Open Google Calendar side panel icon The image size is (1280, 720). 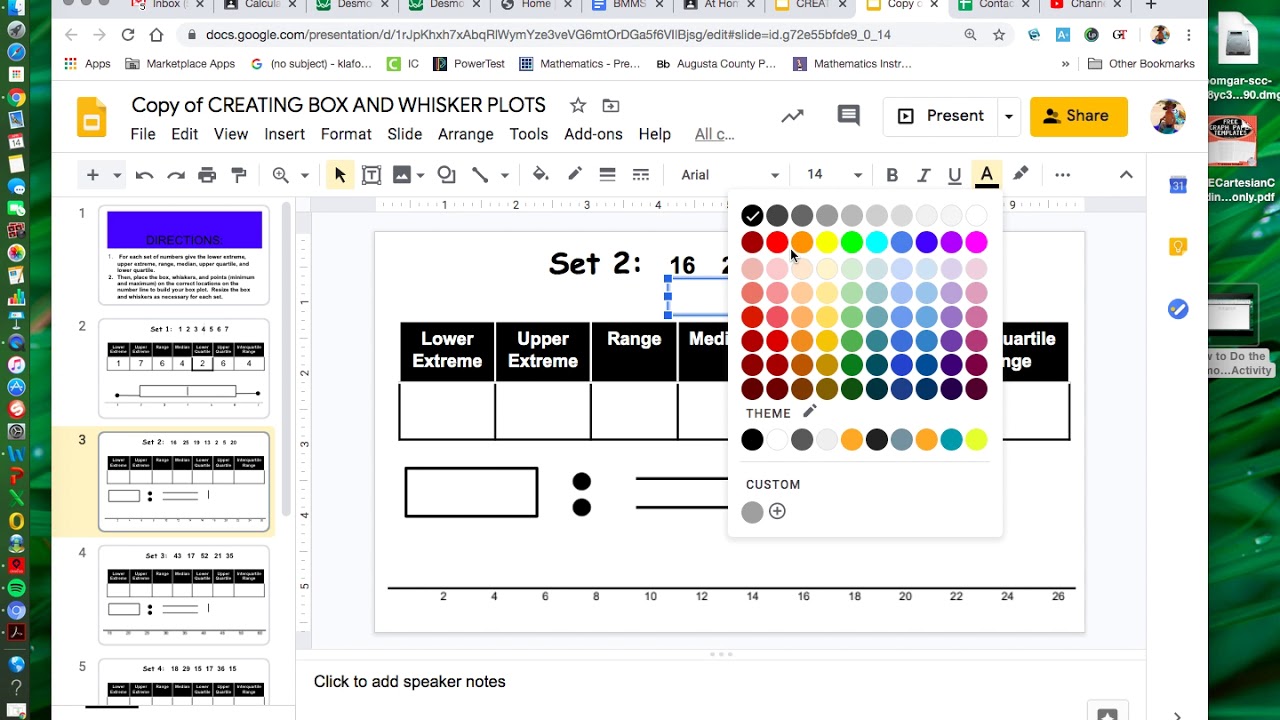(1178, 185)
